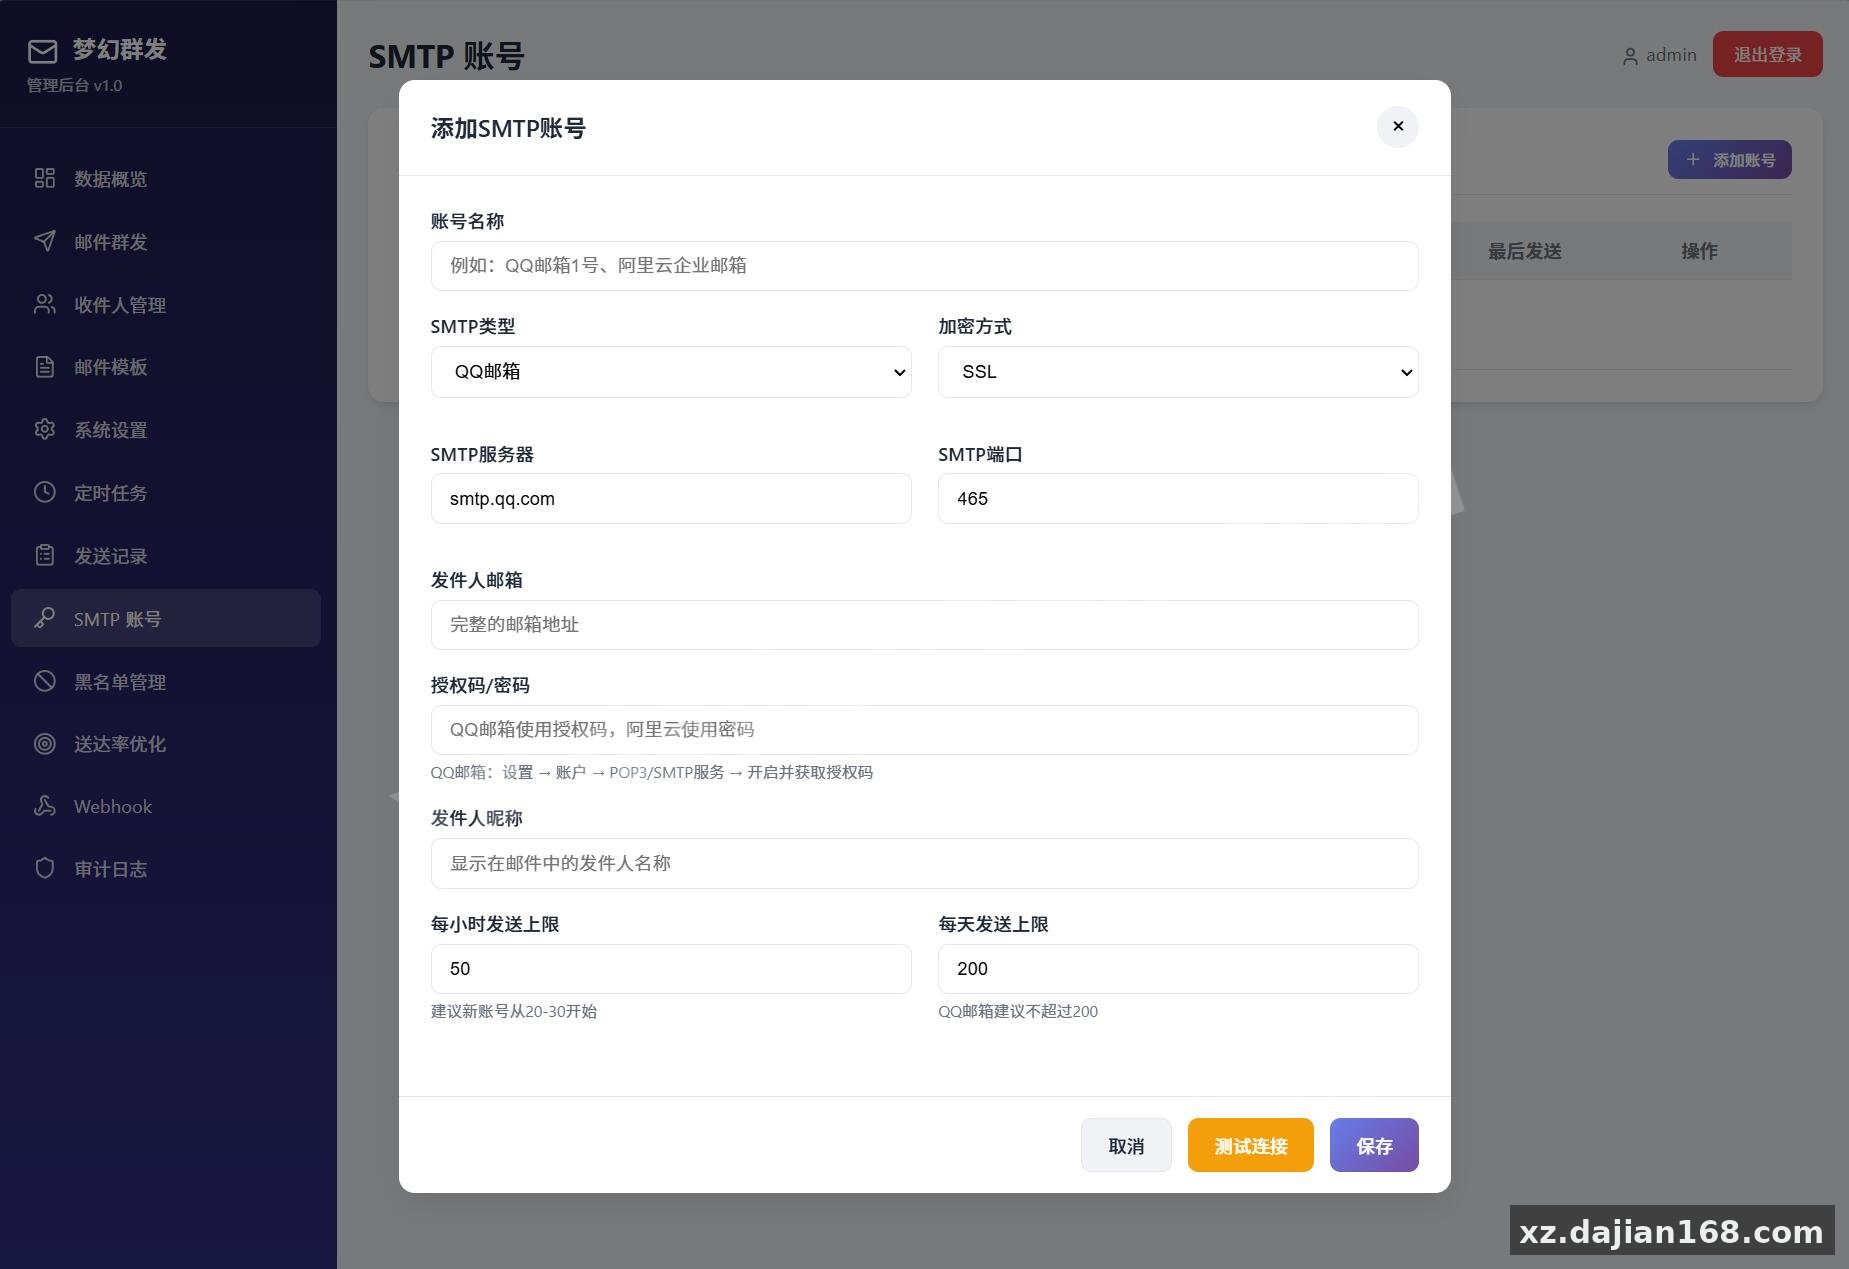1849x1269 pixels.
Task: Click the 保存 button
Action: [1374, 1145]
